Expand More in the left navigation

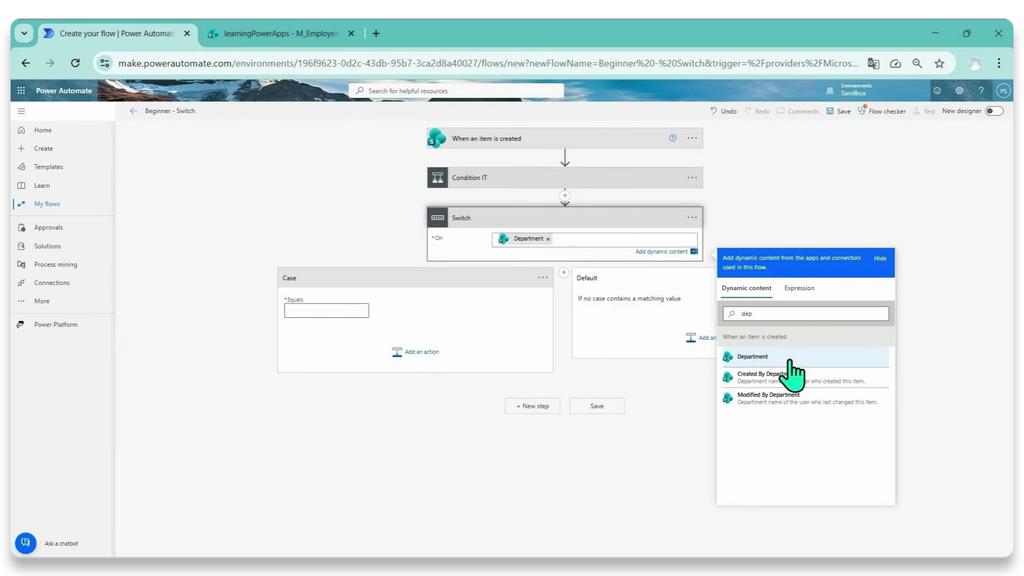point(42,301)
